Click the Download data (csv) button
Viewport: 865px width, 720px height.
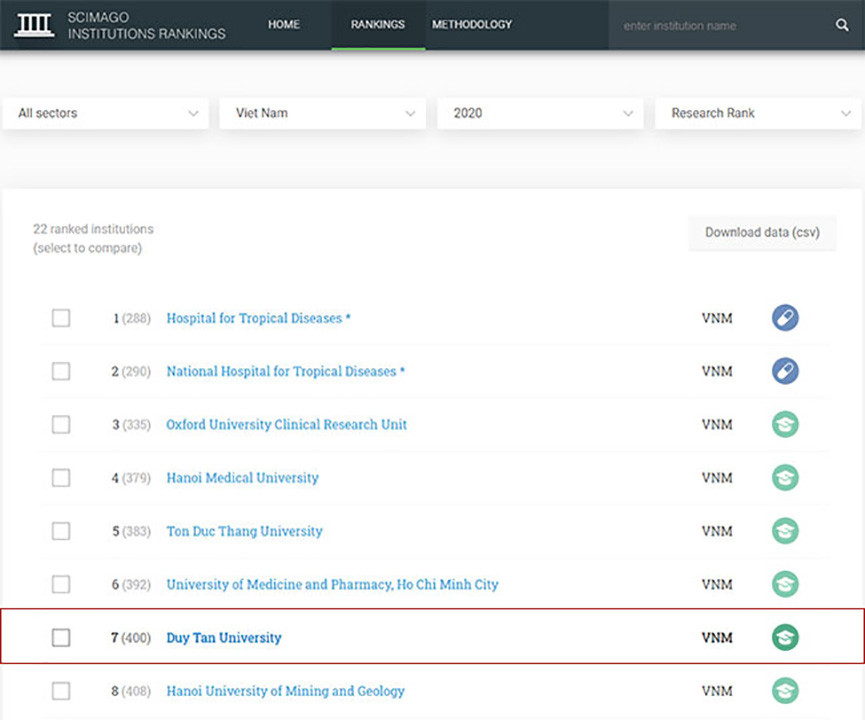(762, 232)
